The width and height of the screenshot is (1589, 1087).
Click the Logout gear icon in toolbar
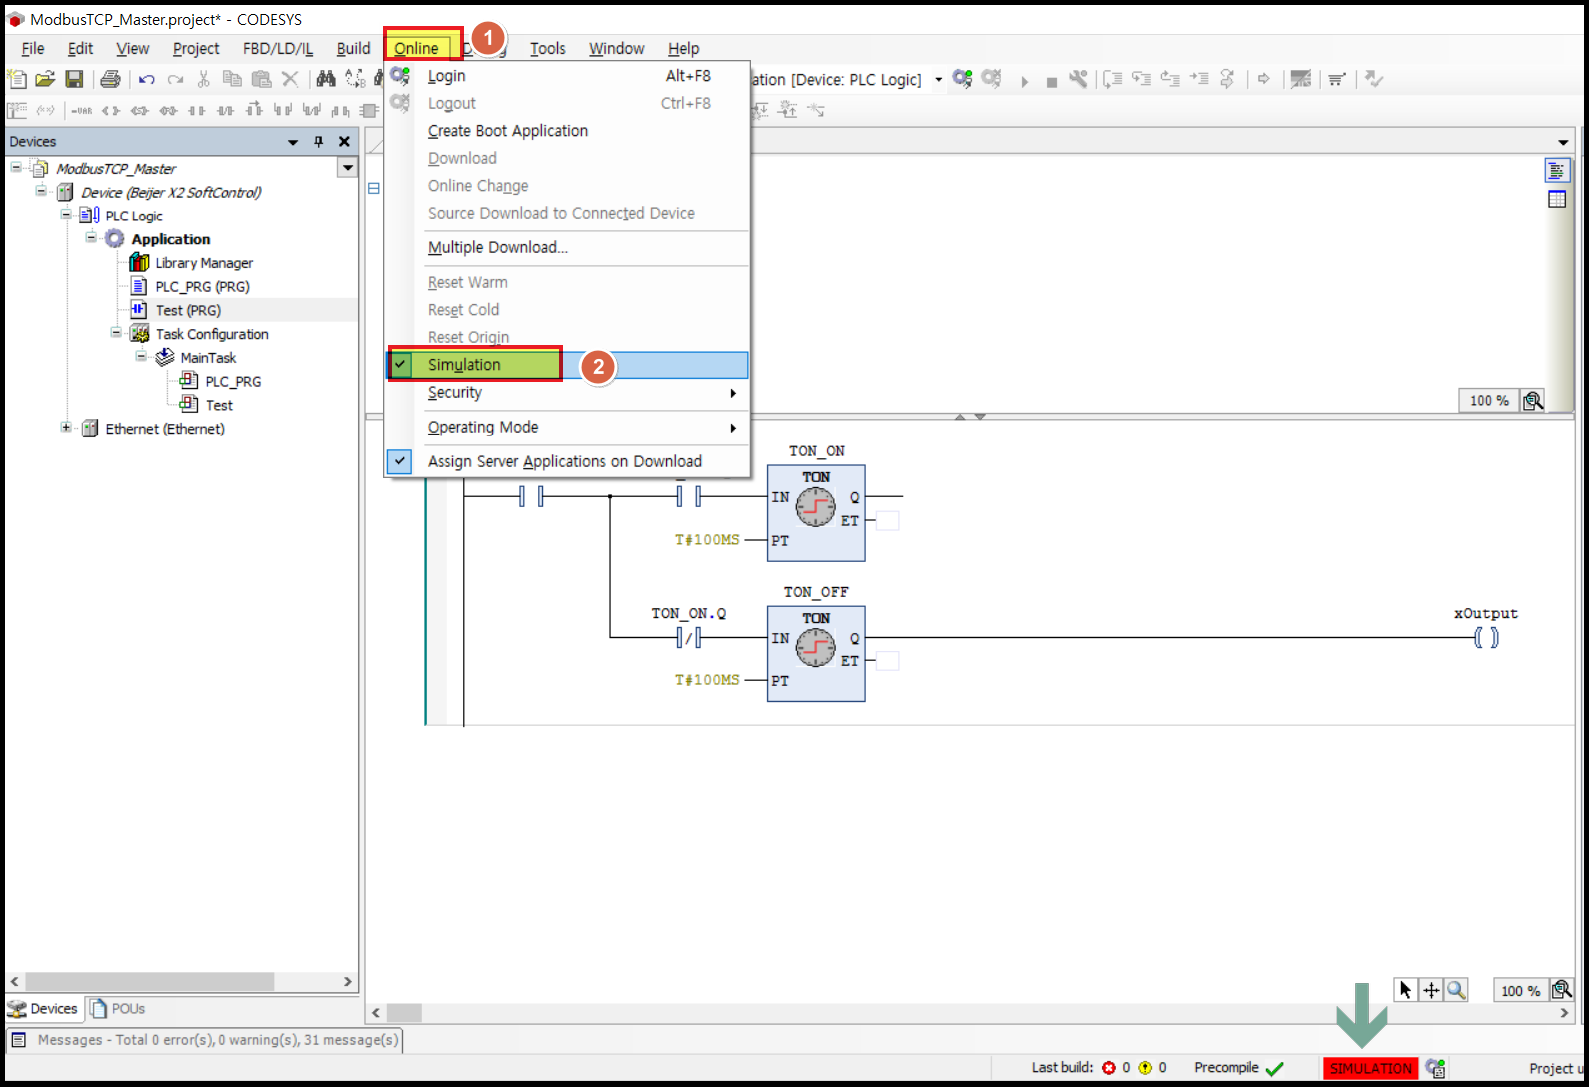[x=992, y=79]
